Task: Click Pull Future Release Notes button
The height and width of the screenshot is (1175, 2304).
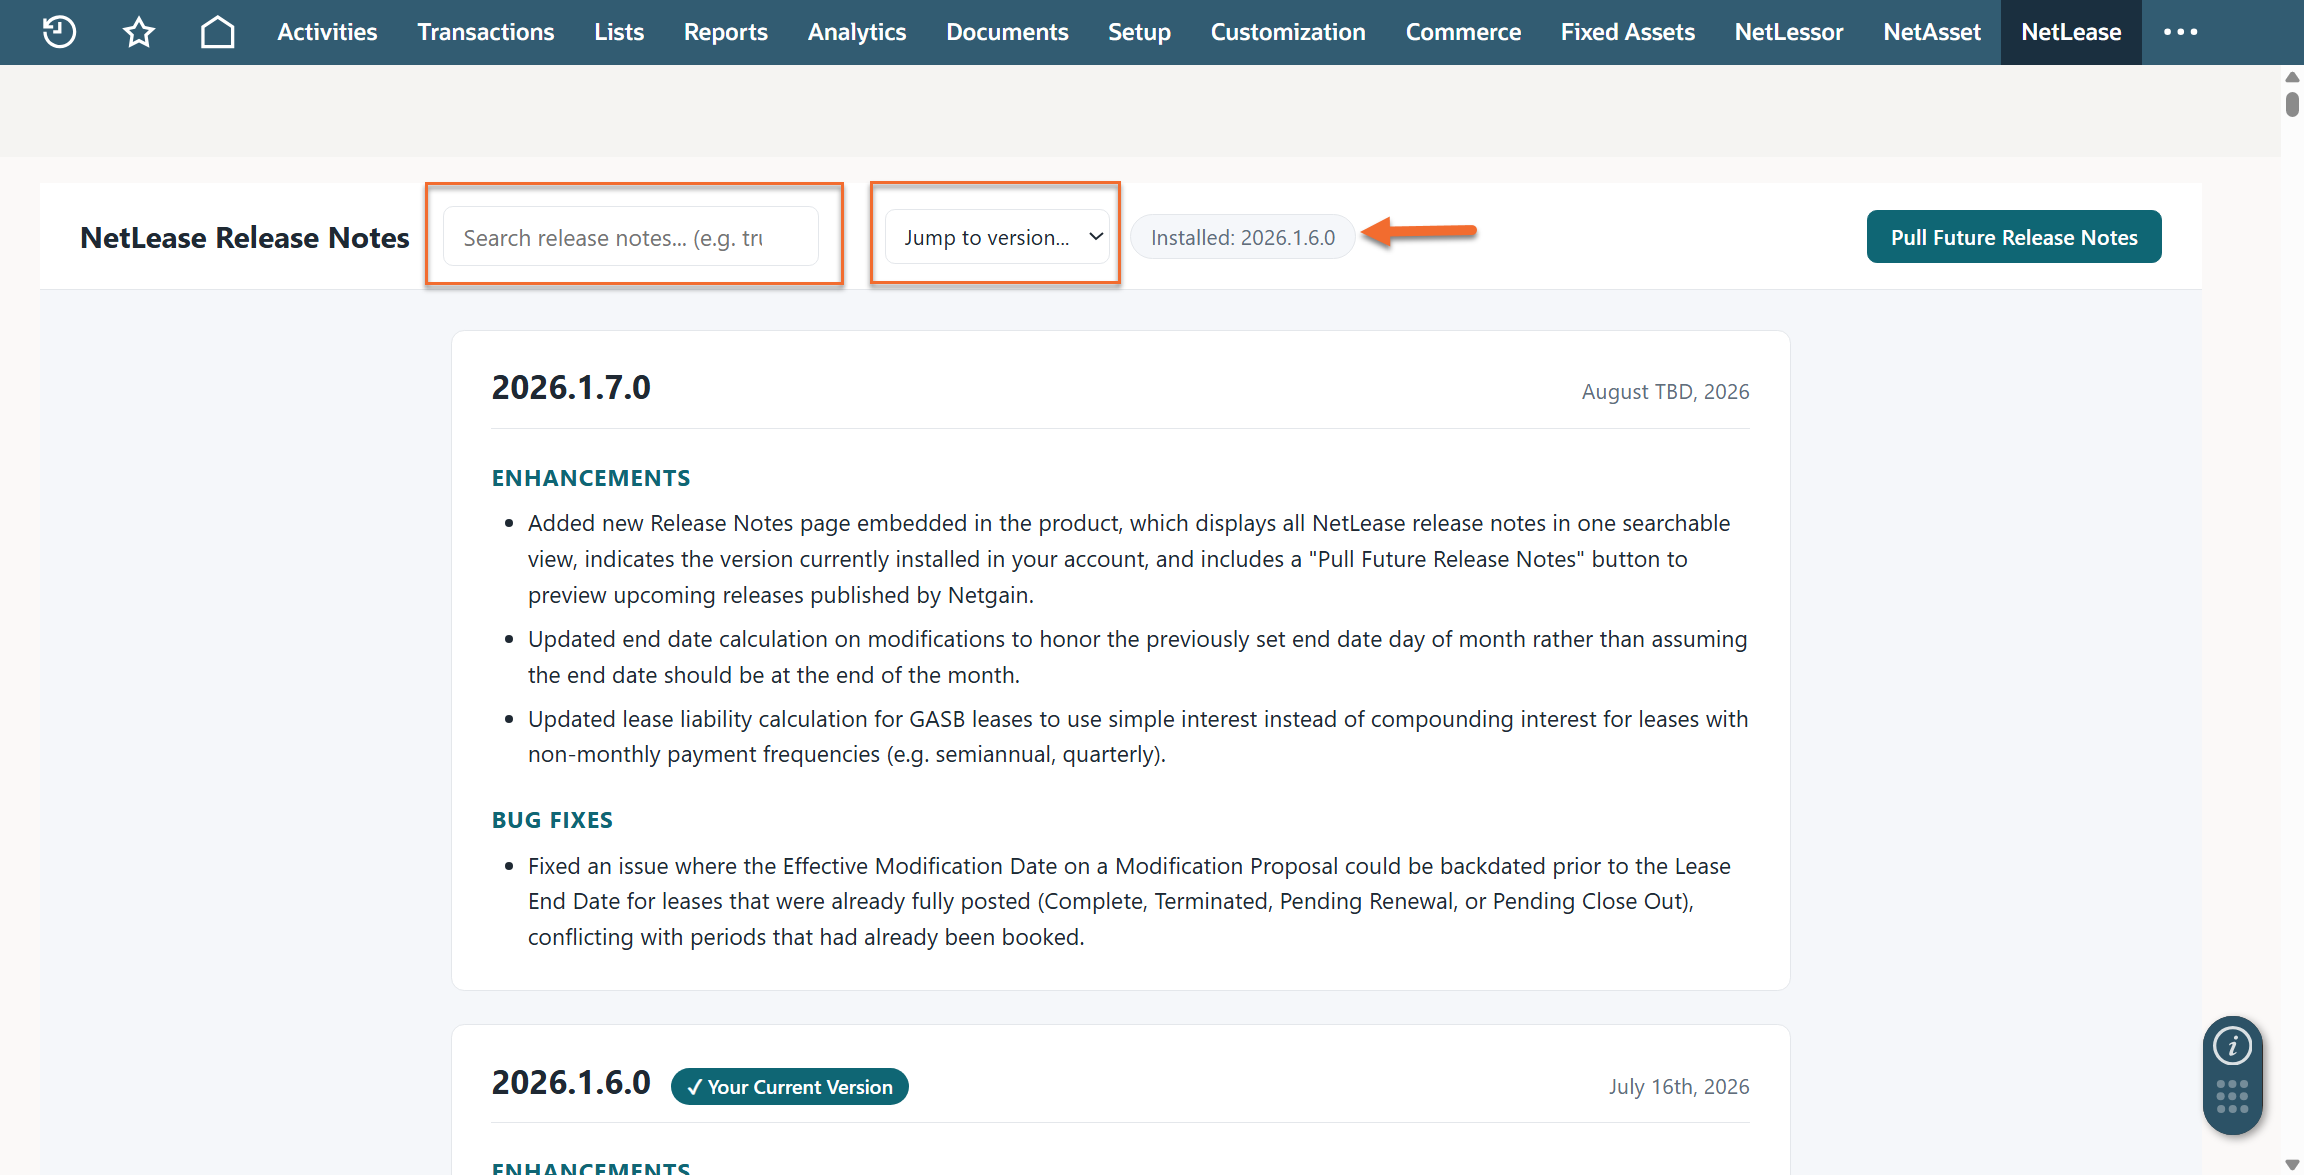Action: point(2013,237)
